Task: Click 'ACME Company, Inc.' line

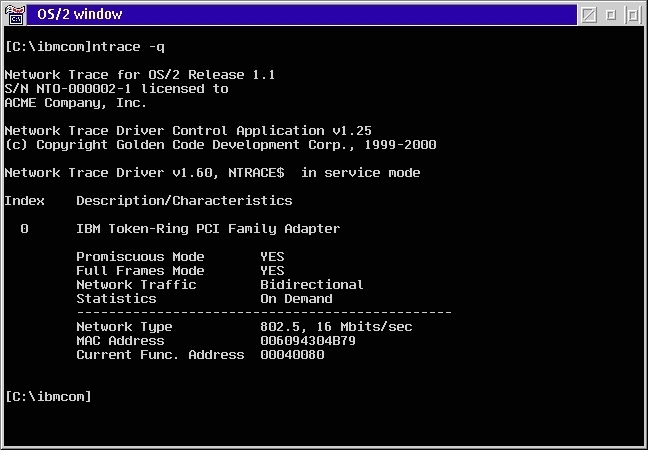Action: click(76, 103)
